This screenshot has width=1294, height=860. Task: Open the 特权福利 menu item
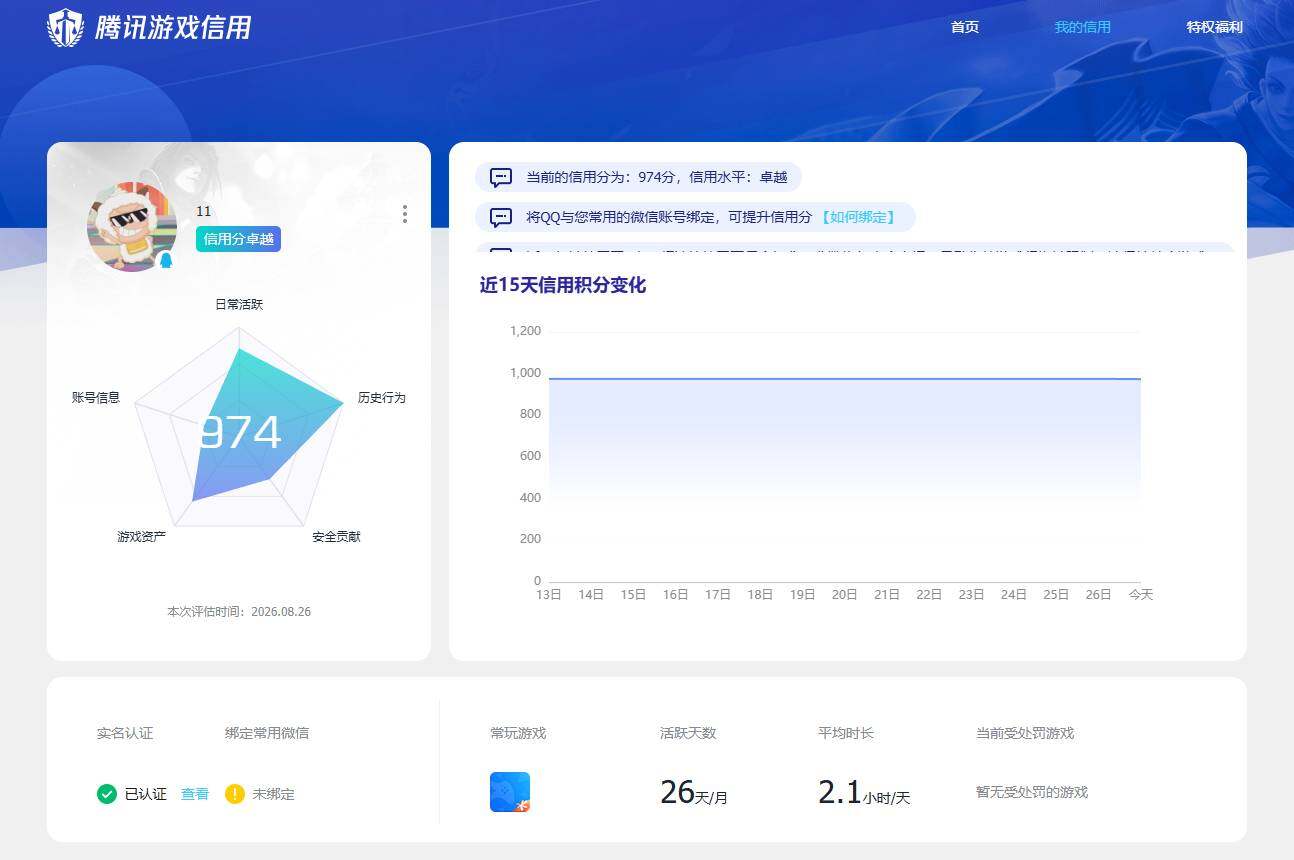click(1214, 27)
